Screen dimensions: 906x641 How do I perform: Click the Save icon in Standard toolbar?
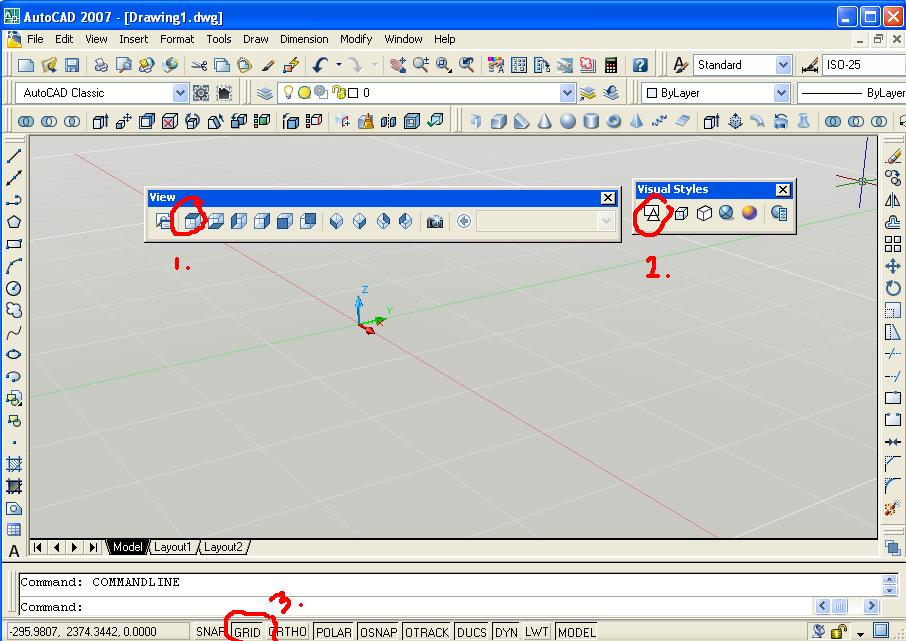point(72,65)
